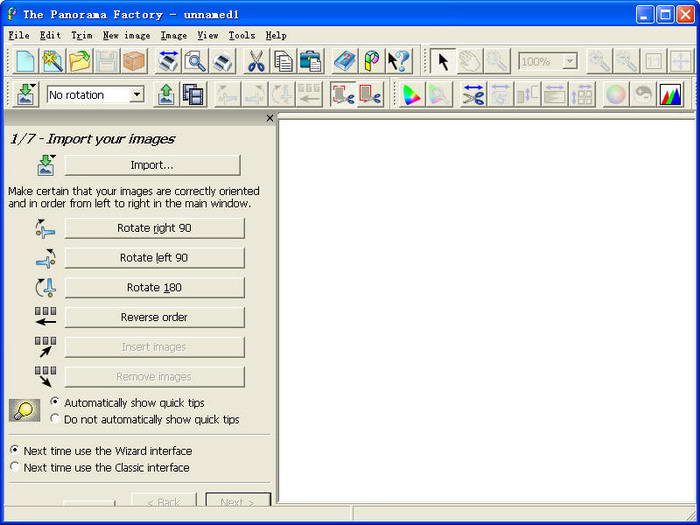This screenshot has height=525, width=700.
Task: Open the 100% zoom dropdown
Action: pyautogui.click(x=570, y=61)
